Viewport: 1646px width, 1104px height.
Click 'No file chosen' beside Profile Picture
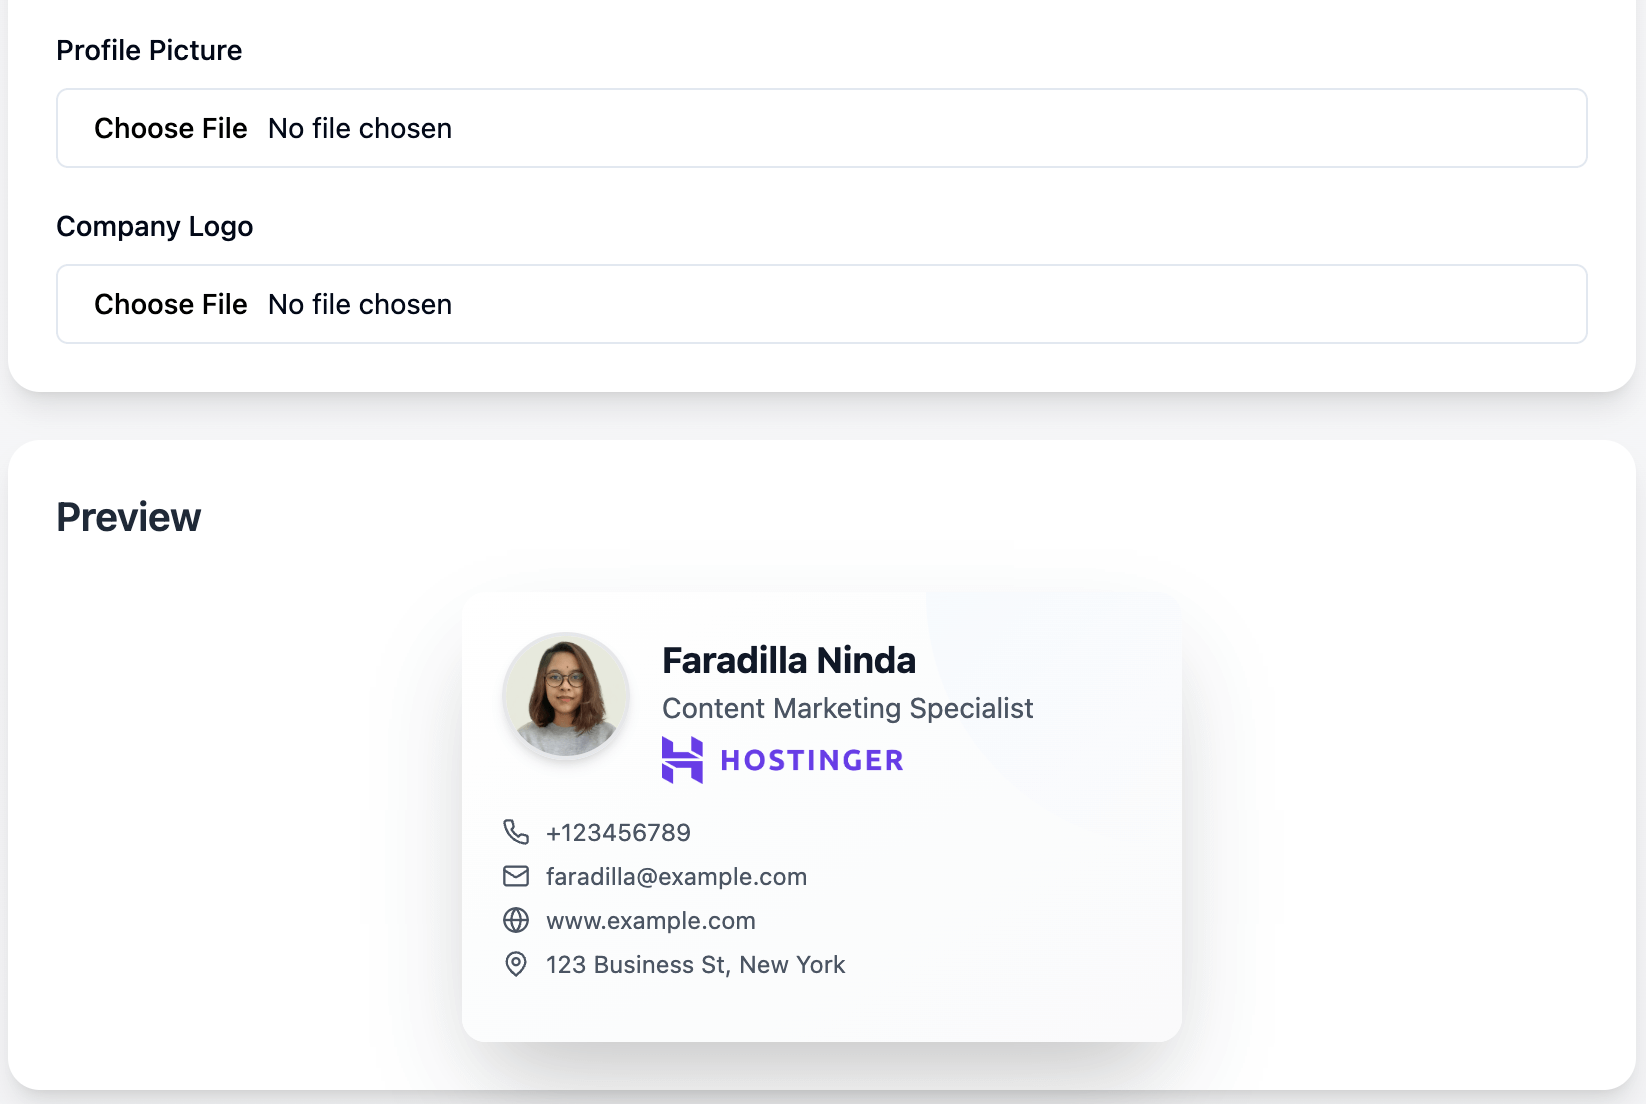359,128
